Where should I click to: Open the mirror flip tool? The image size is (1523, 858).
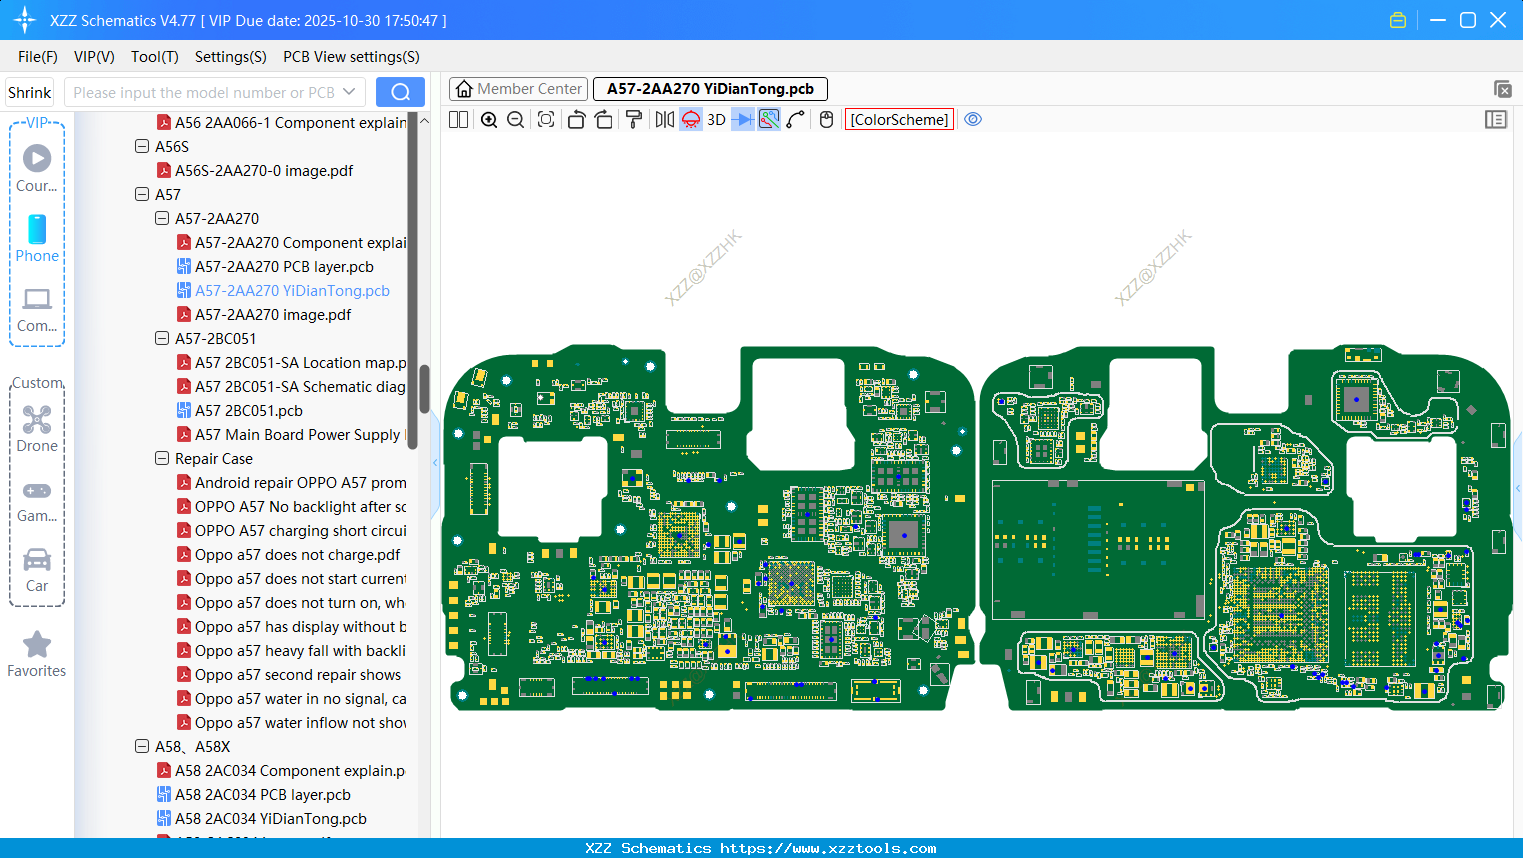click(x=663, y=119)
